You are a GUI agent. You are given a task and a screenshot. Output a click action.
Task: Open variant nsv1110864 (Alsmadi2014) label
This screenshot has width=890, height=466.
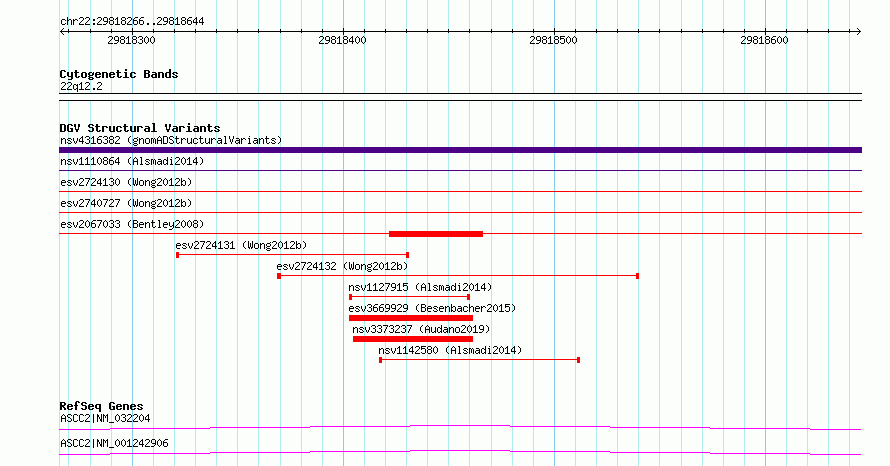[x=132, y=162]
